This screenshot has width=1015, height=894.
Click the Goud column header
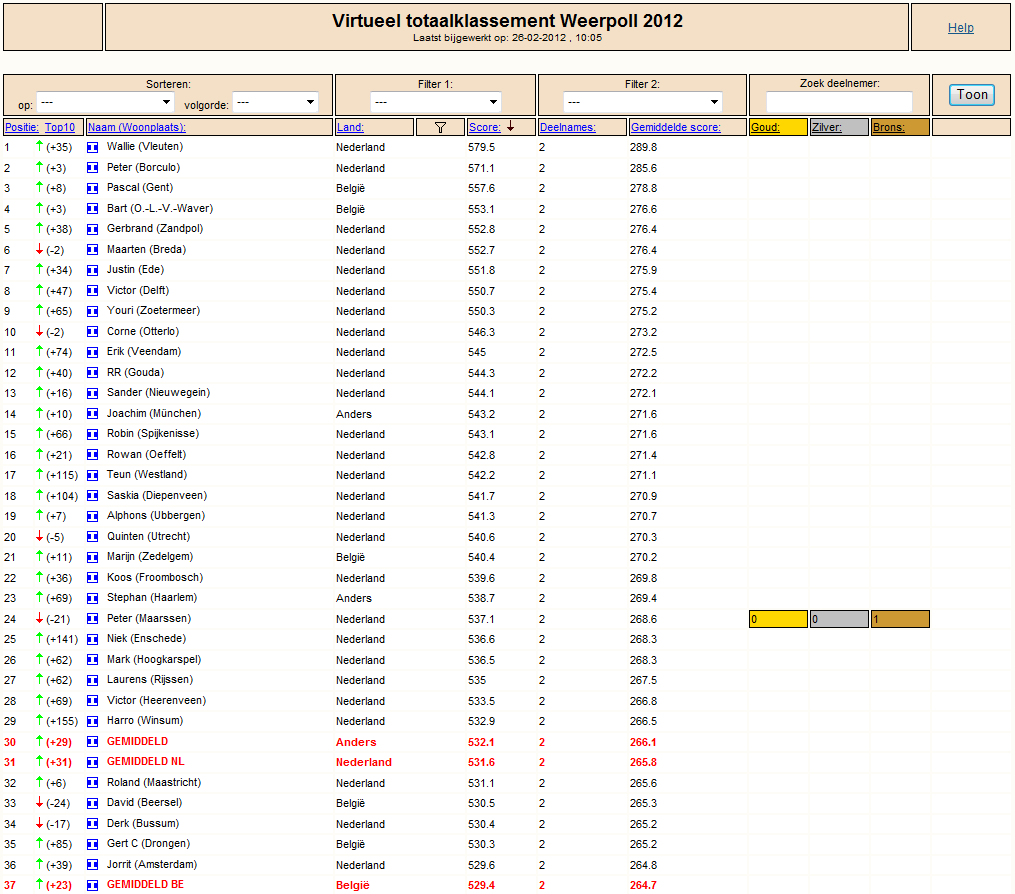pos(765,128)
